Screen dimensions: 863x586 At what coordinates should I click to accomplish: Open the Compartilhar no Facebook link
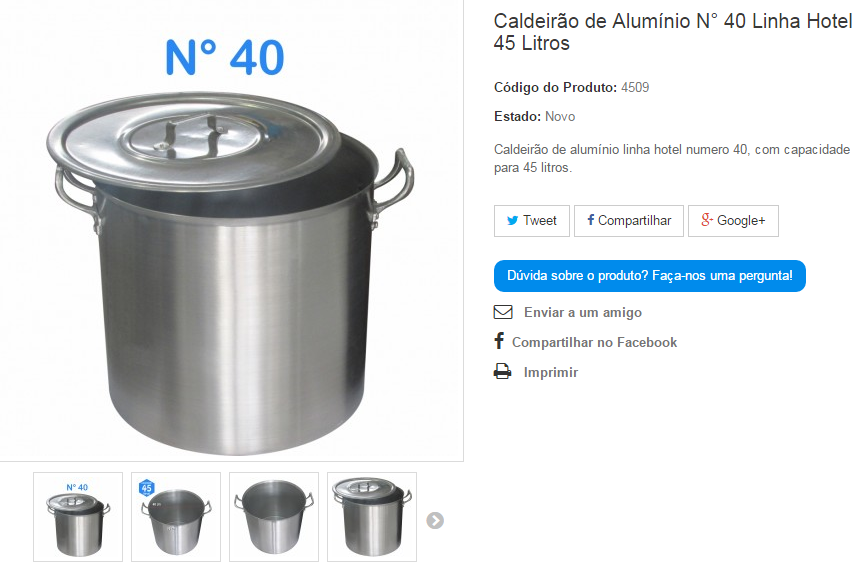pyautogui.click(x=594, y=342)
